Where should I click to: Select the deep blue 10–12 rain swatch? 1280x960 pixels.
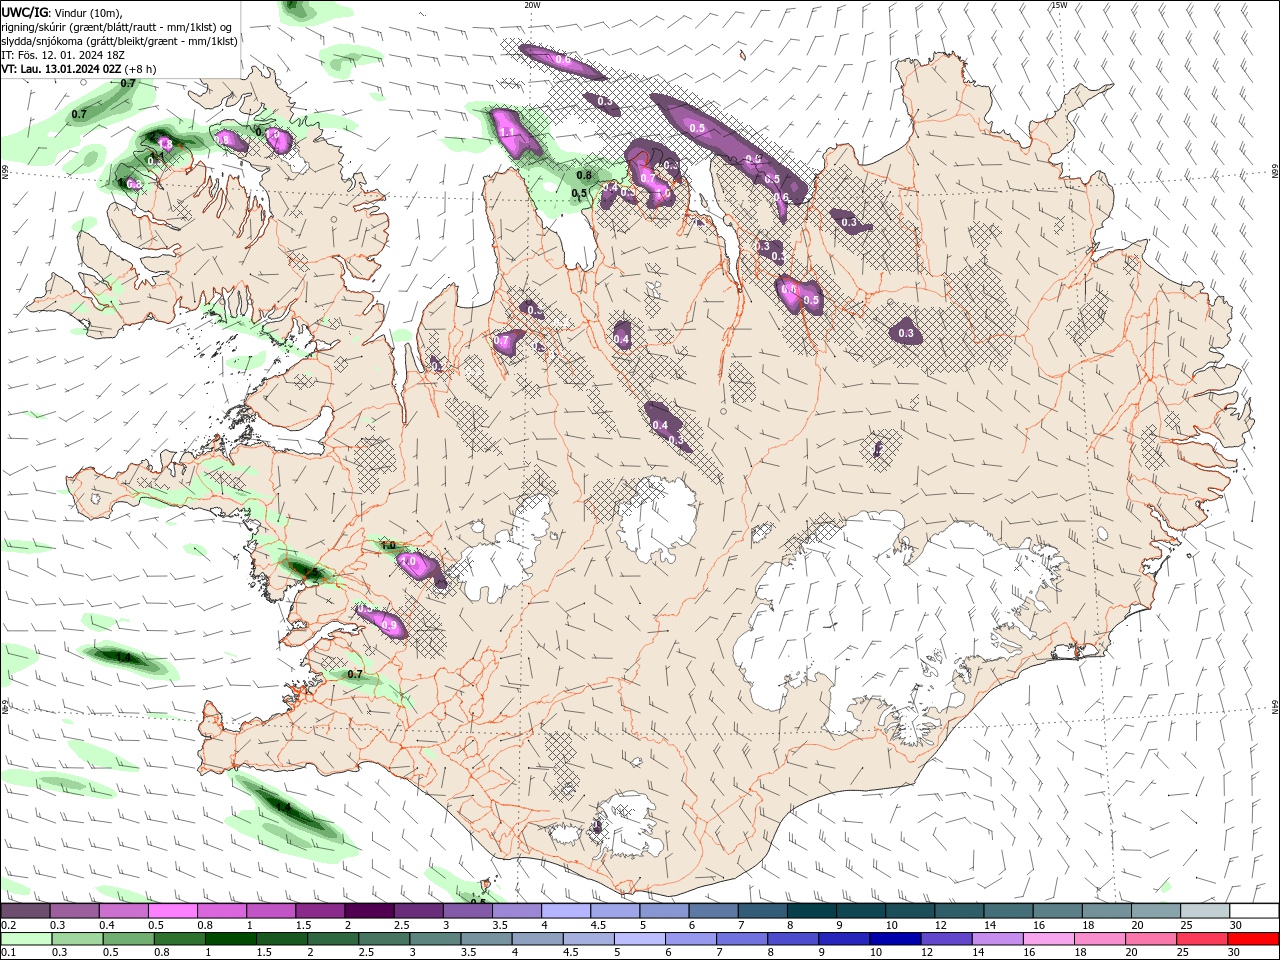896,939
